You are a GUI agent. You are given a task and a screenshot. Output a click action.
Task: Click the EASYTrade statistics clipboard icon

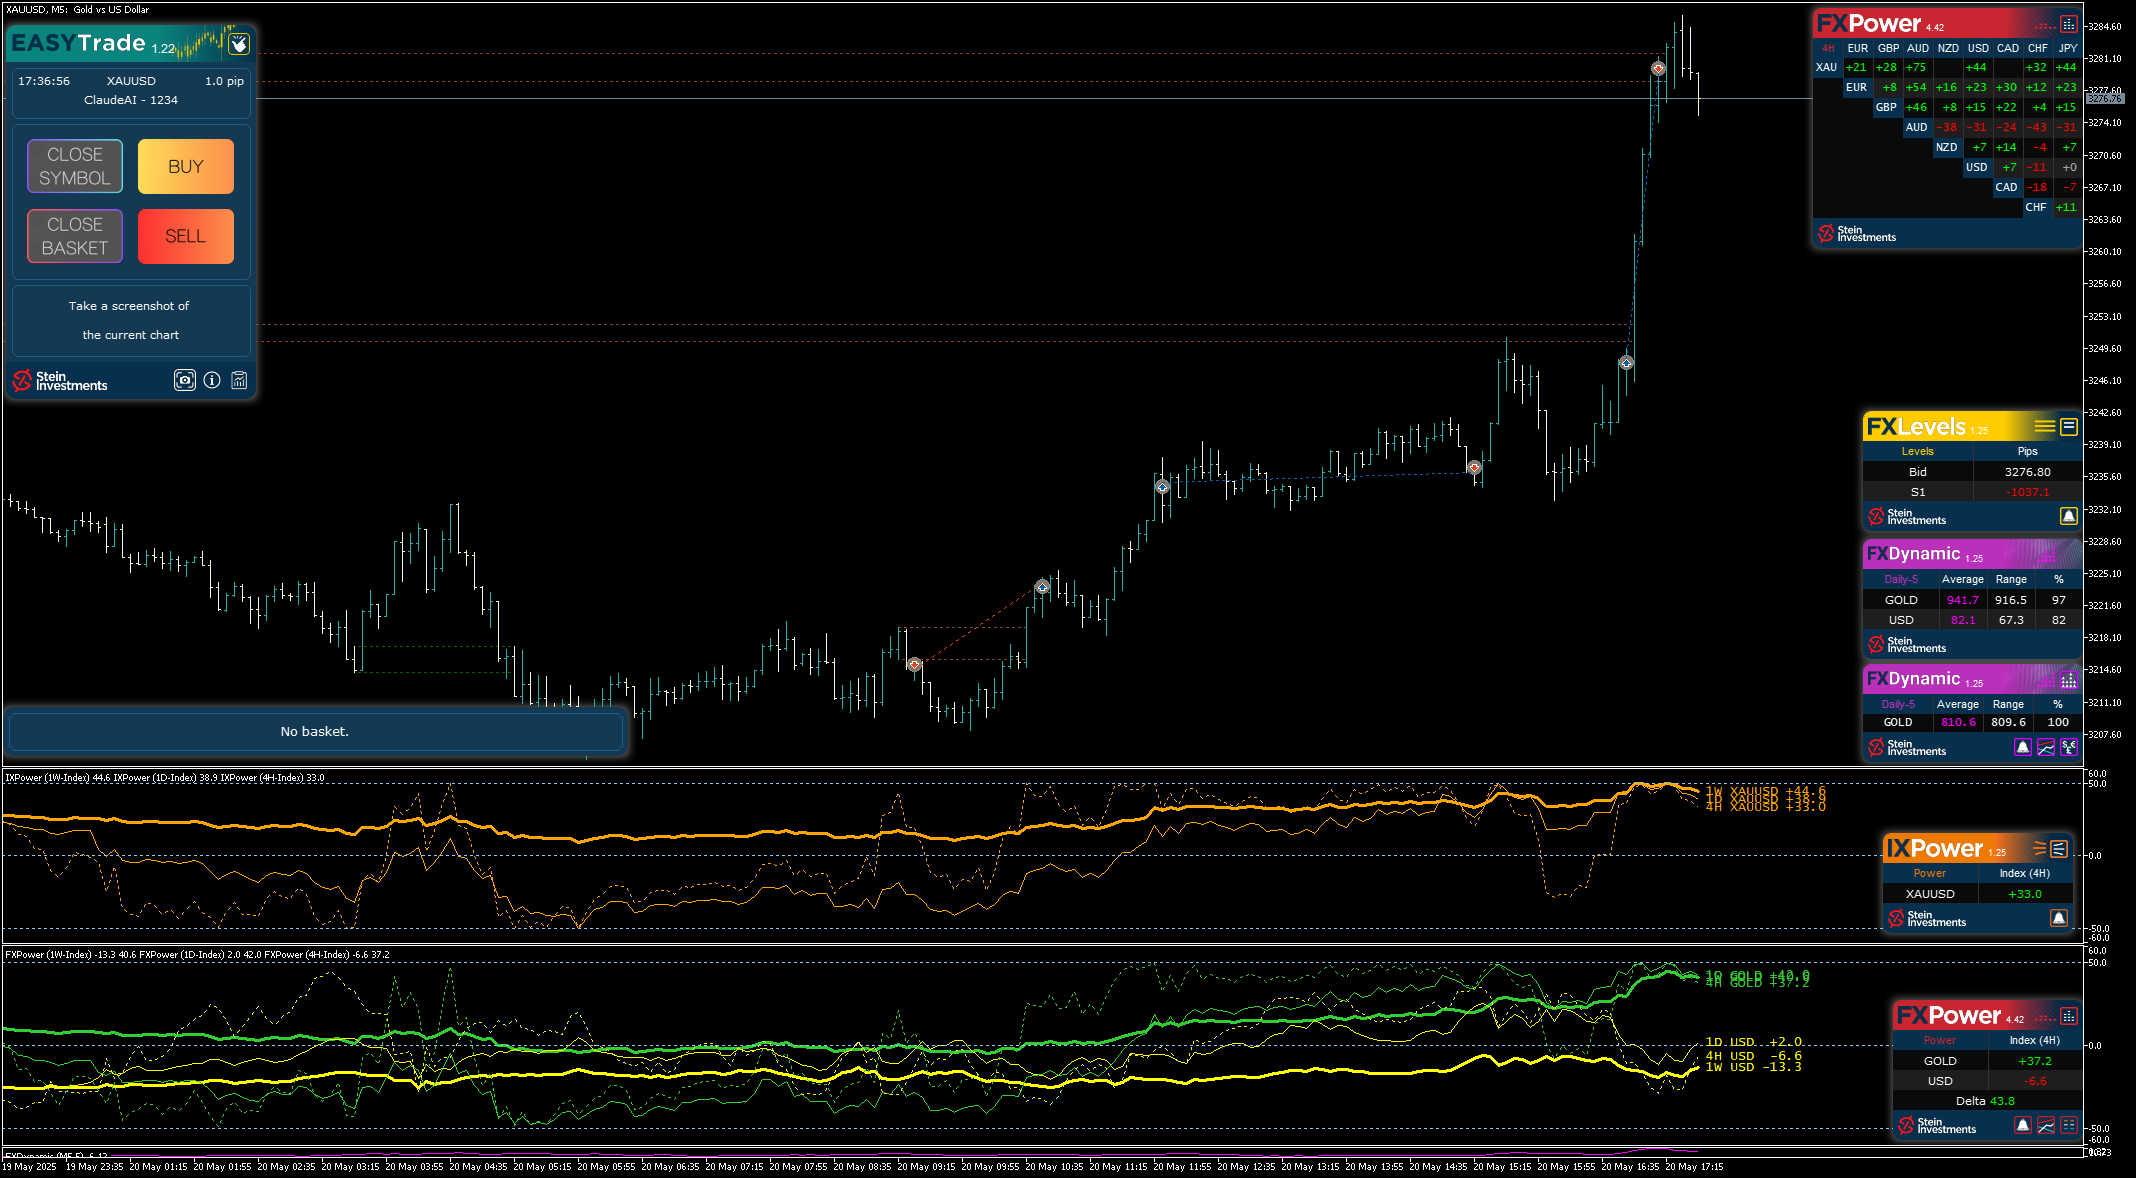(x=239, y=380)
